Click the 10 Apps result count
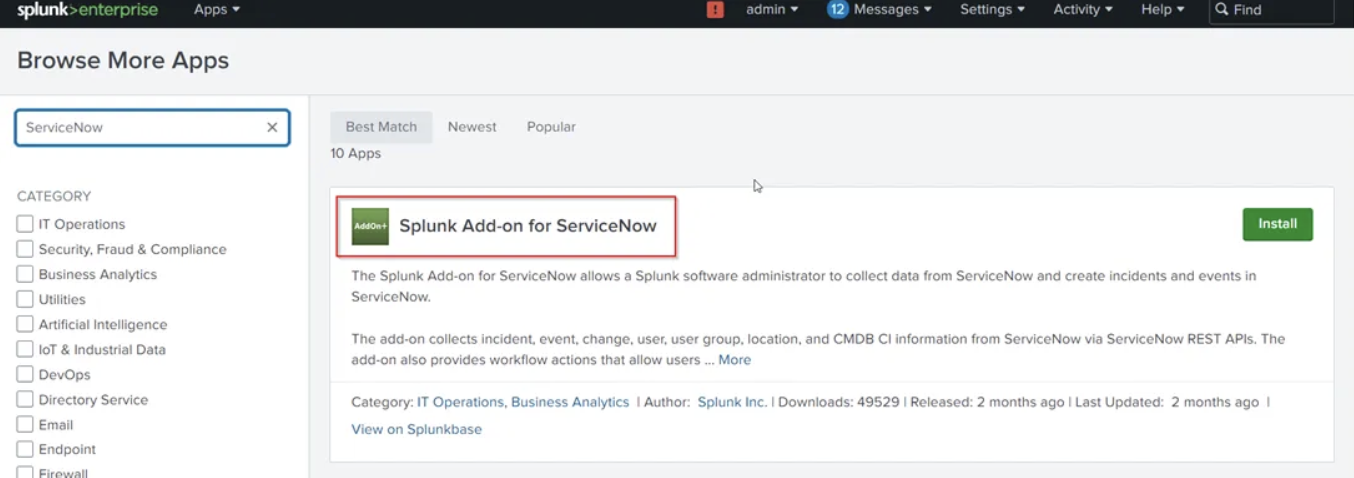The height and width of the screenshot is (478, 1354). (x=356, y=154)
